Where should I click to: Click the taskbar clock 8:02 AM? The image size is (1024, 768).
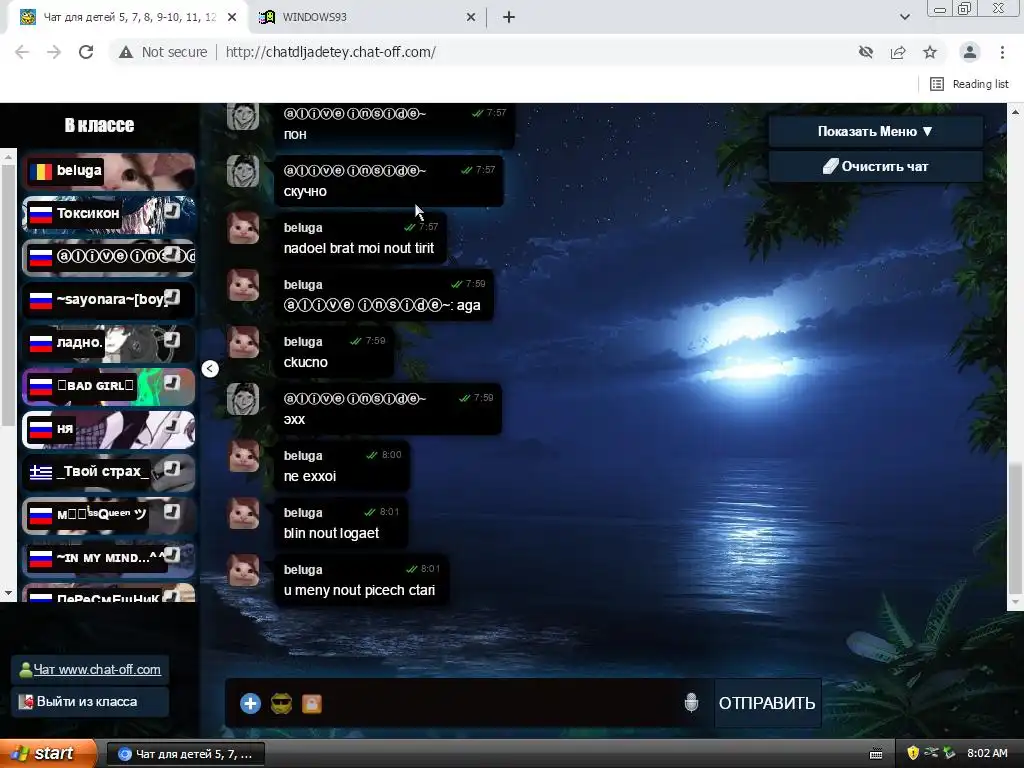point(987,754)
